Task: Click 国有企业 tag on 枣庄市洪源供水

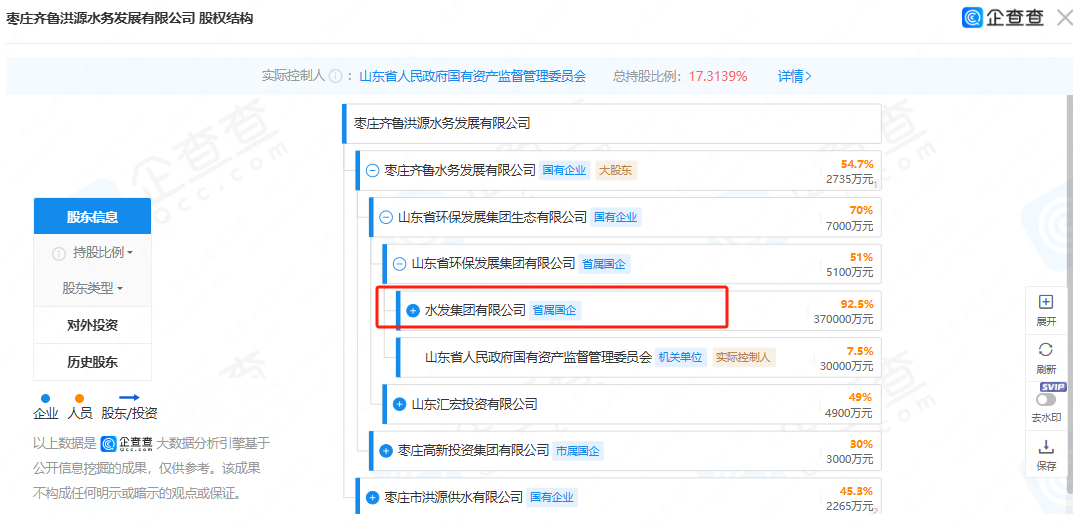Action: (x=552, y=497)
